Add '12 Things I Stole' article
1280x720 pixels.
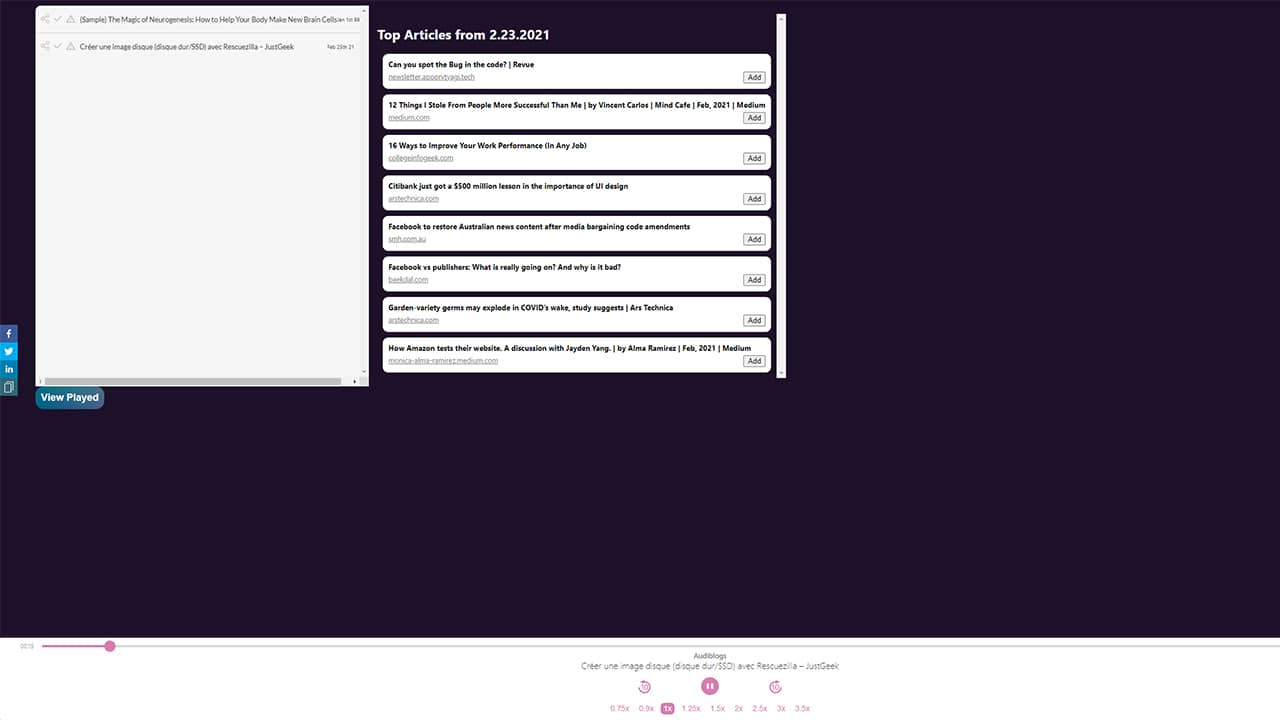[754, 118]
